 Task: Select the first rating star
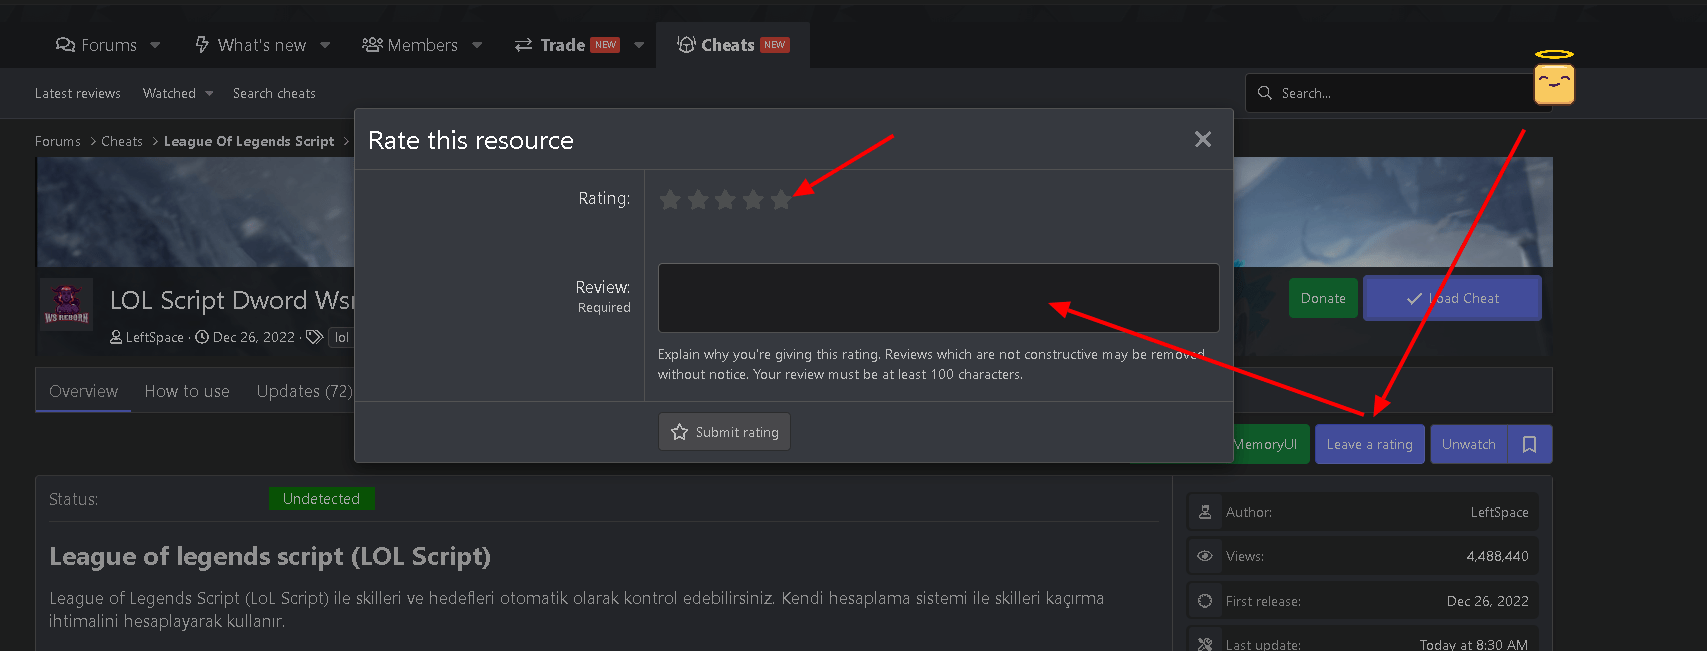(x=670, y=200)
